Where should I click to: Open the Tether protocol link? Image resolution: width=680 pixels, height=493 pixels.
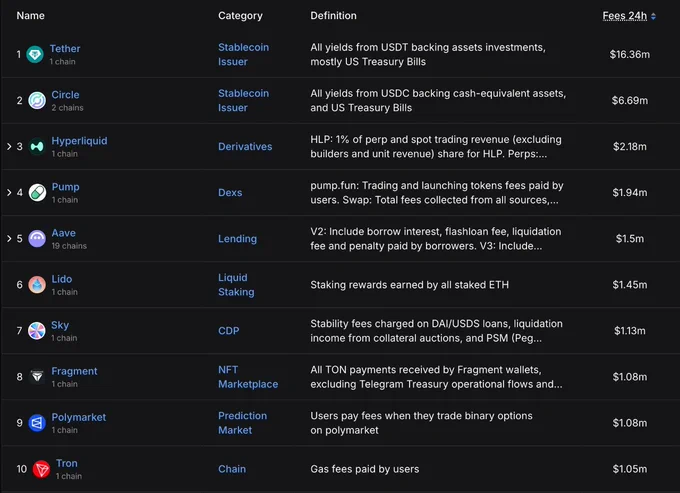(x=65, y=49)
